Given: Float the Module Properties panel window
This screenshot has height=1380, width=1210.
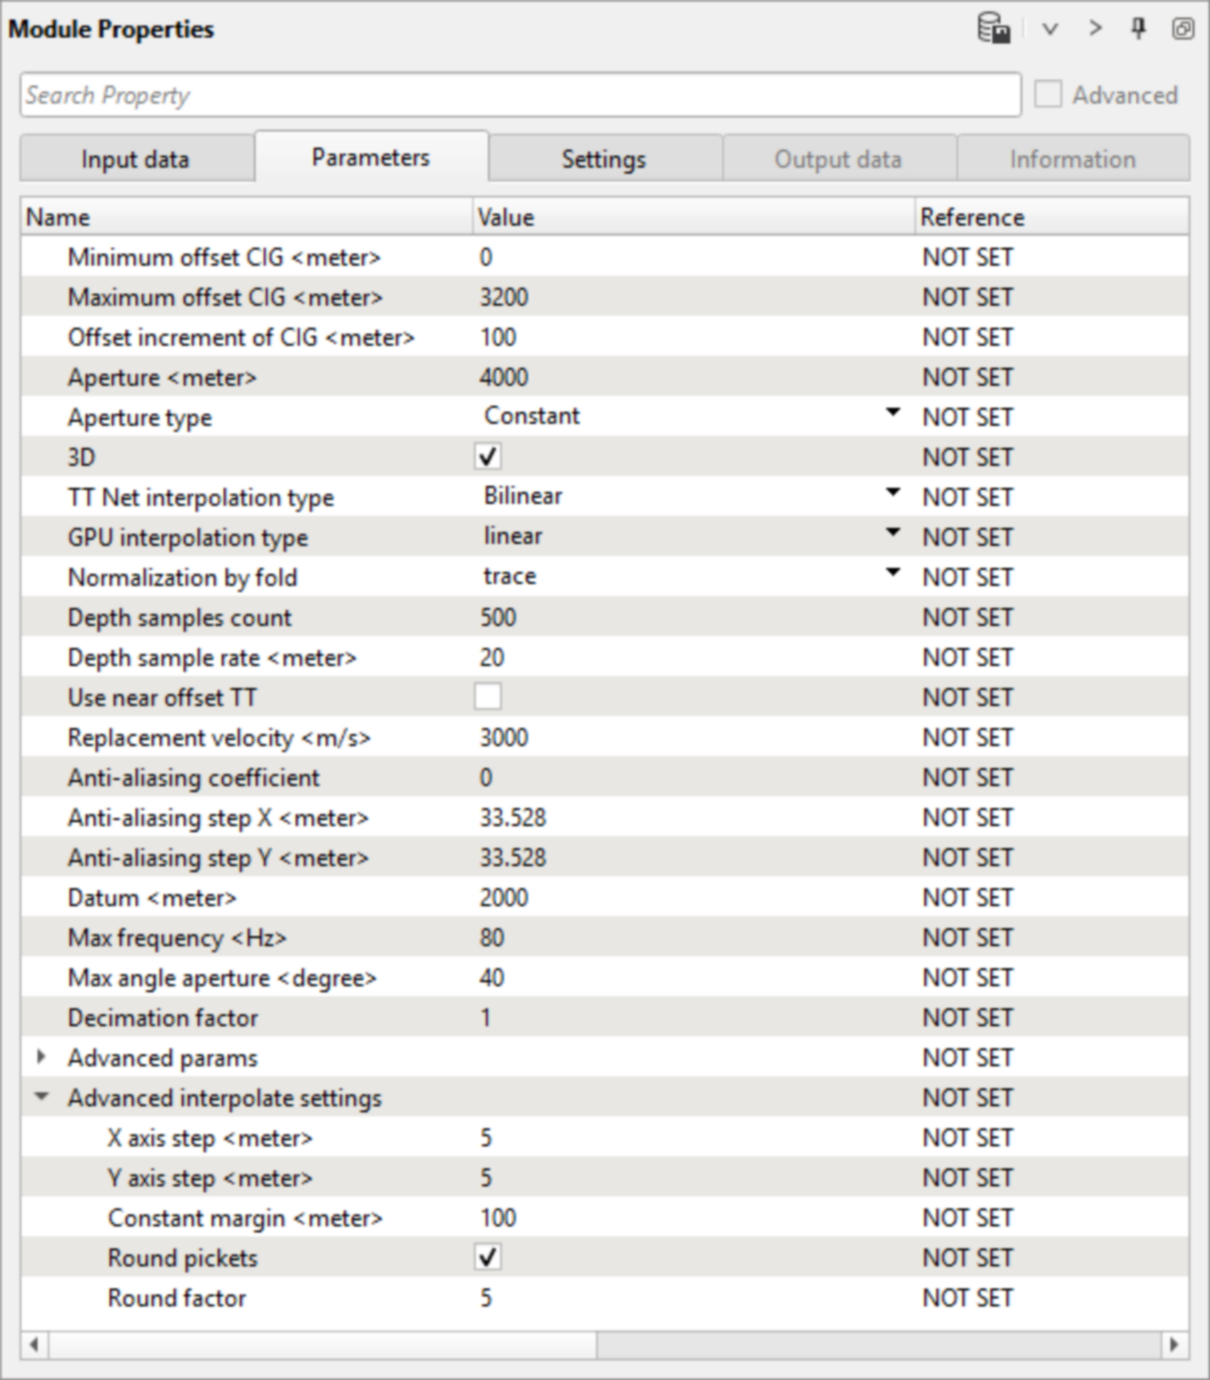Looking at the screenshot, I should point(1182,28).
